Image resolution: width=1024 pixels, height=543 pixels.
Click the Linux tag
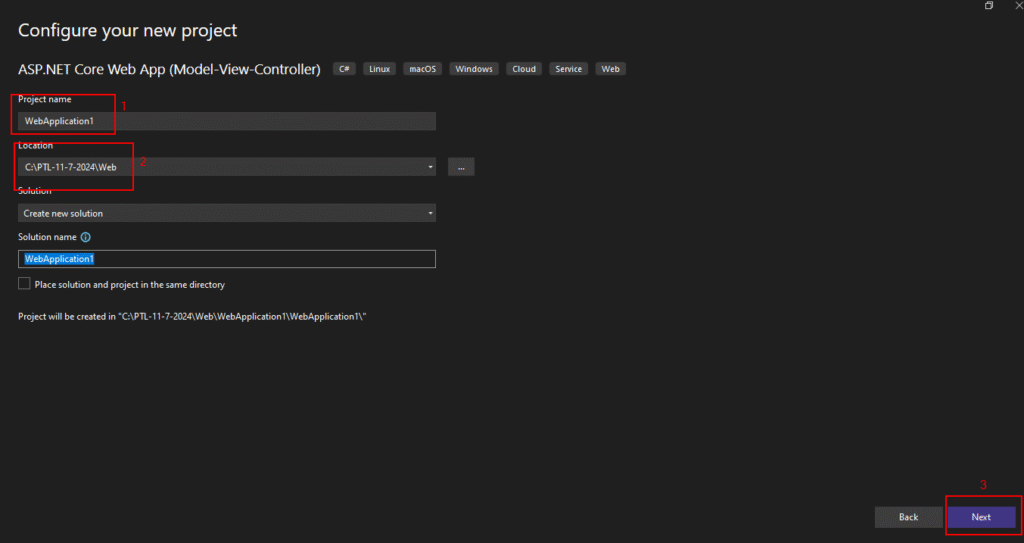coord(379,69)
